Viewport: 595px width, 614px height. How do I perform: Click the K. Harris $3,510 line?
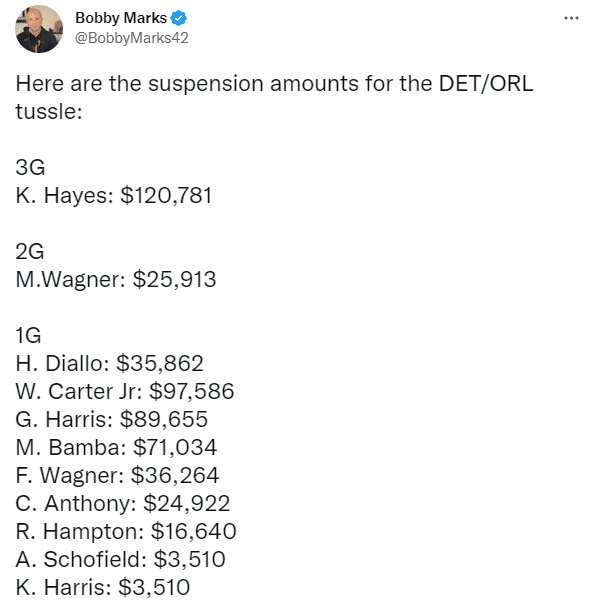(103, 587)
